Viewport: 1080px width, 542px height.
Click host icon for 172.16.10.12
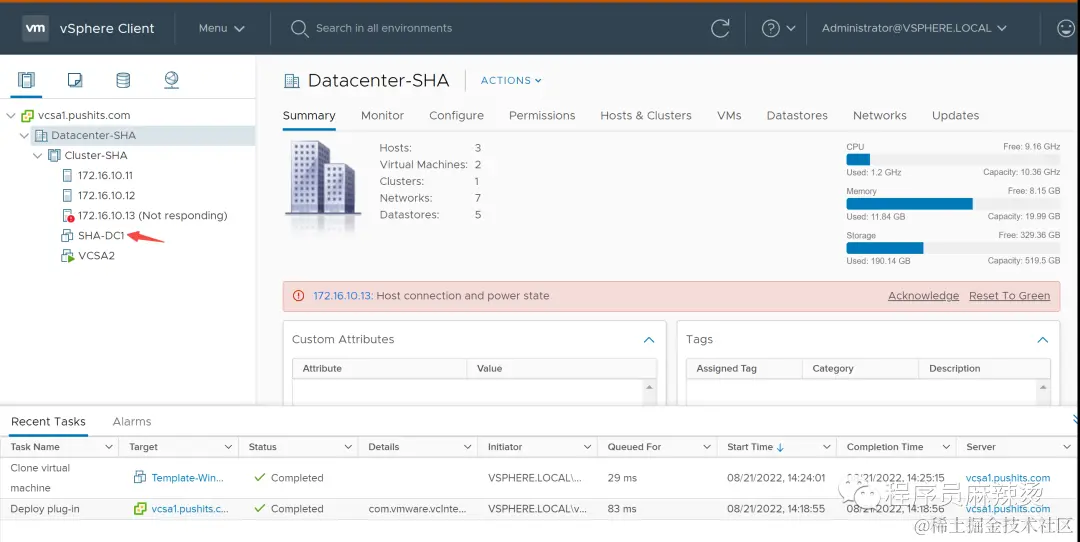[67, 196]
